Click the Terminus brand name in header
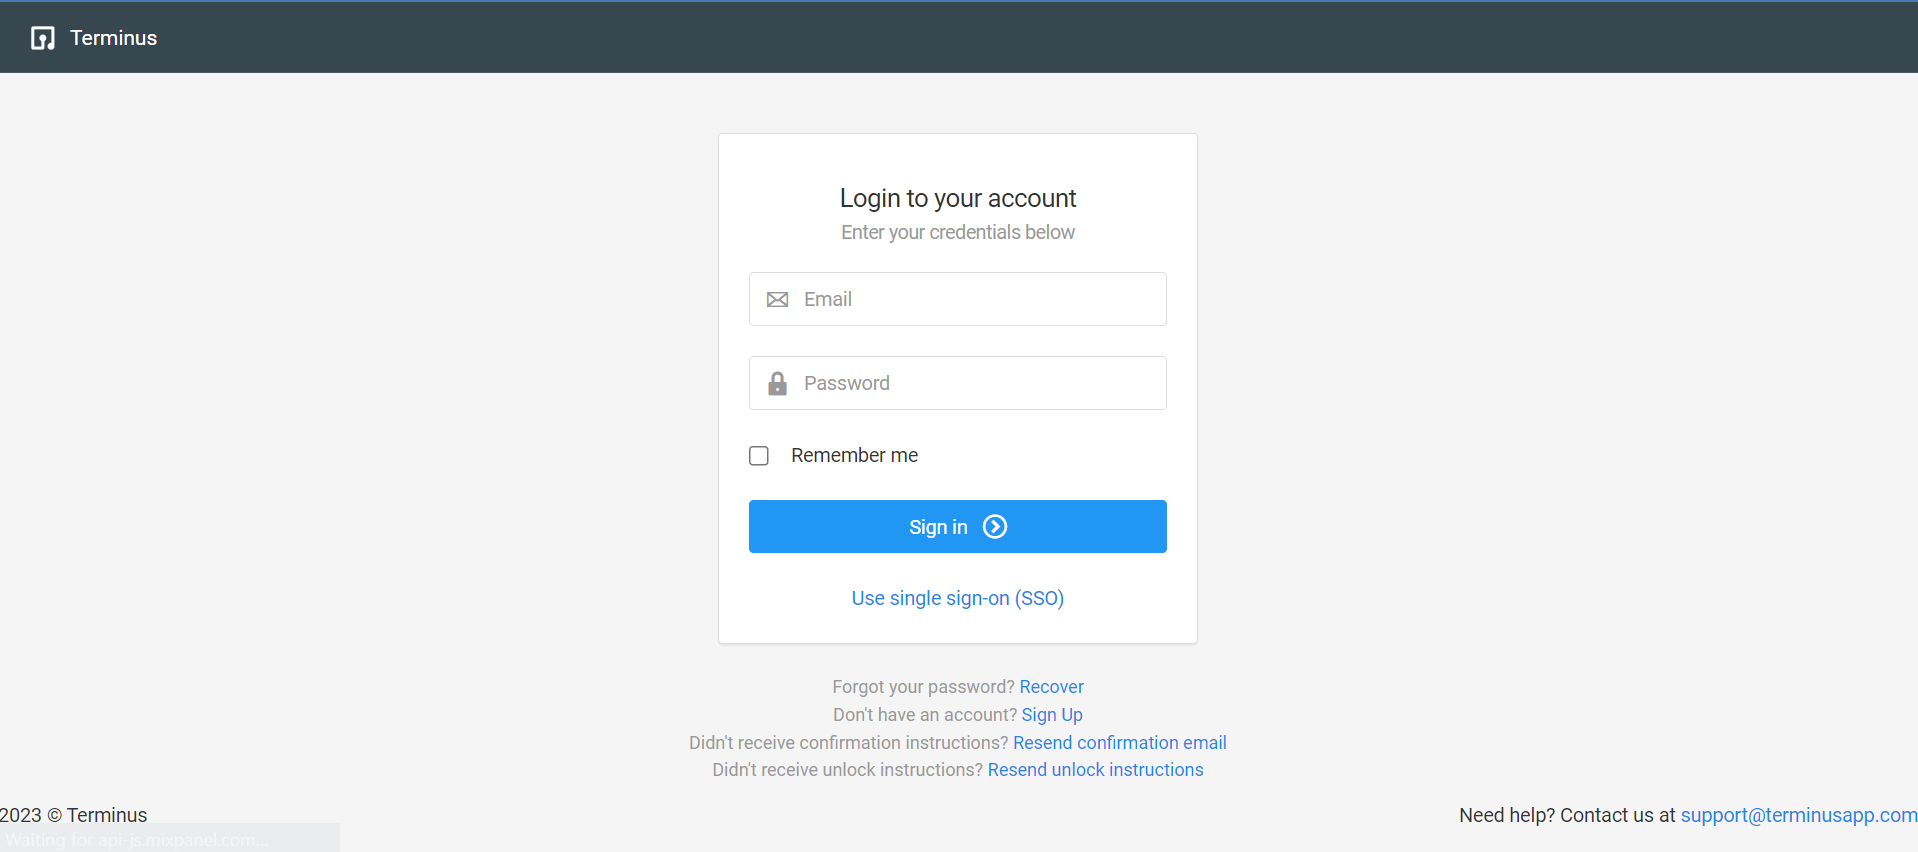 point(114,38)
